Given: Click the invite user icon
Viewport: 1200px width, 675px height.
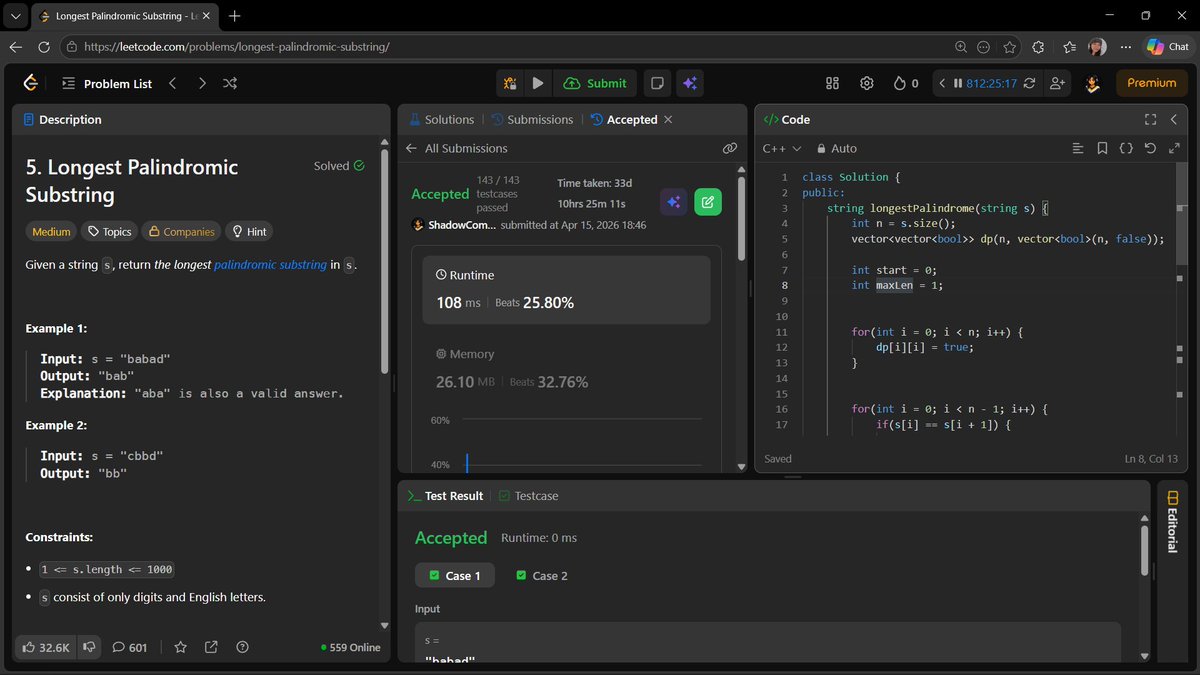Looking at the screenshot, I should [x=1057, y=83].
